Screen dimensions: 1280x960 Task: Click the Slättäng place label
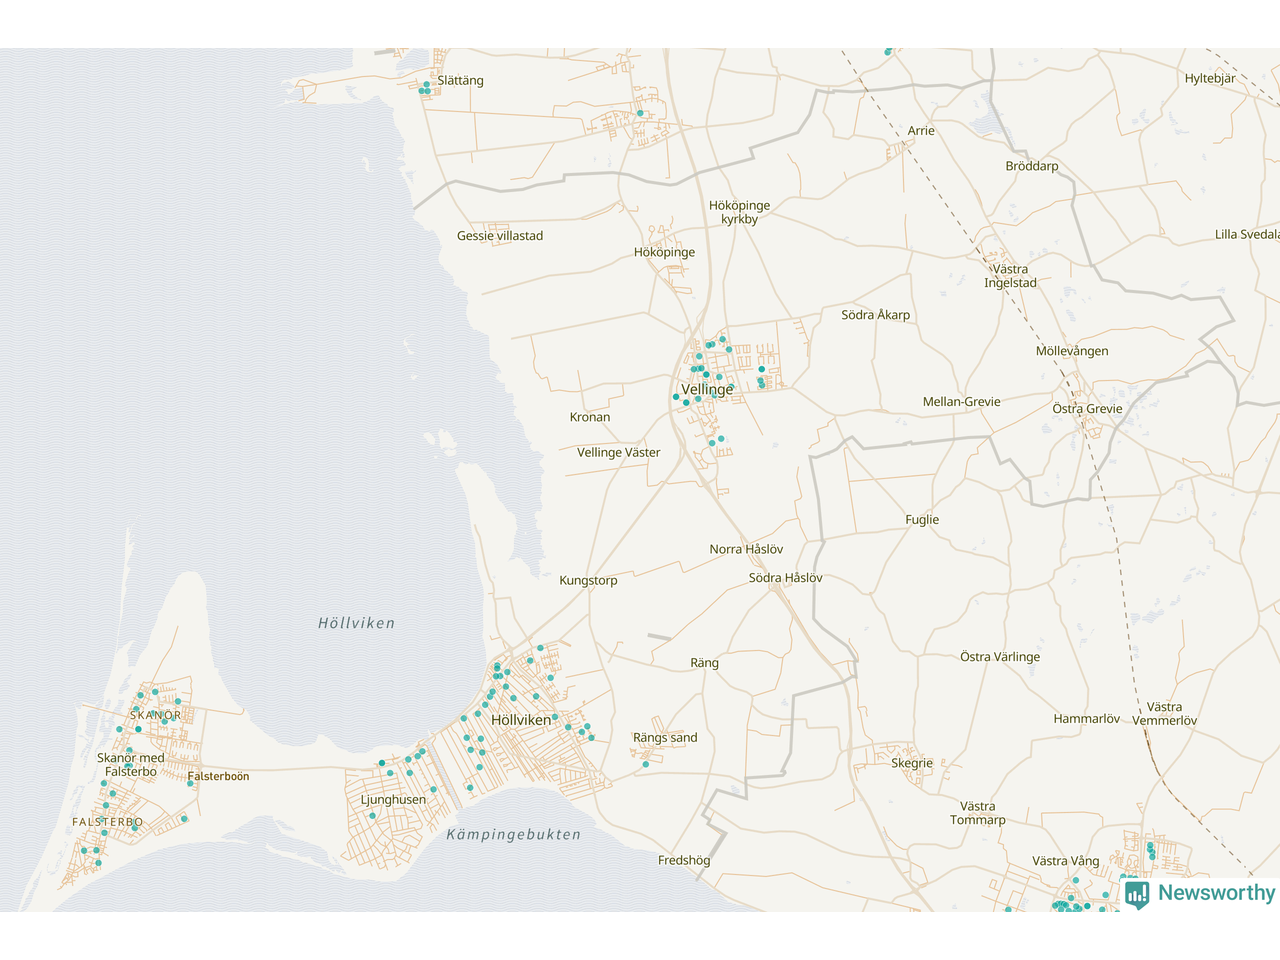(x=460, y=80)
